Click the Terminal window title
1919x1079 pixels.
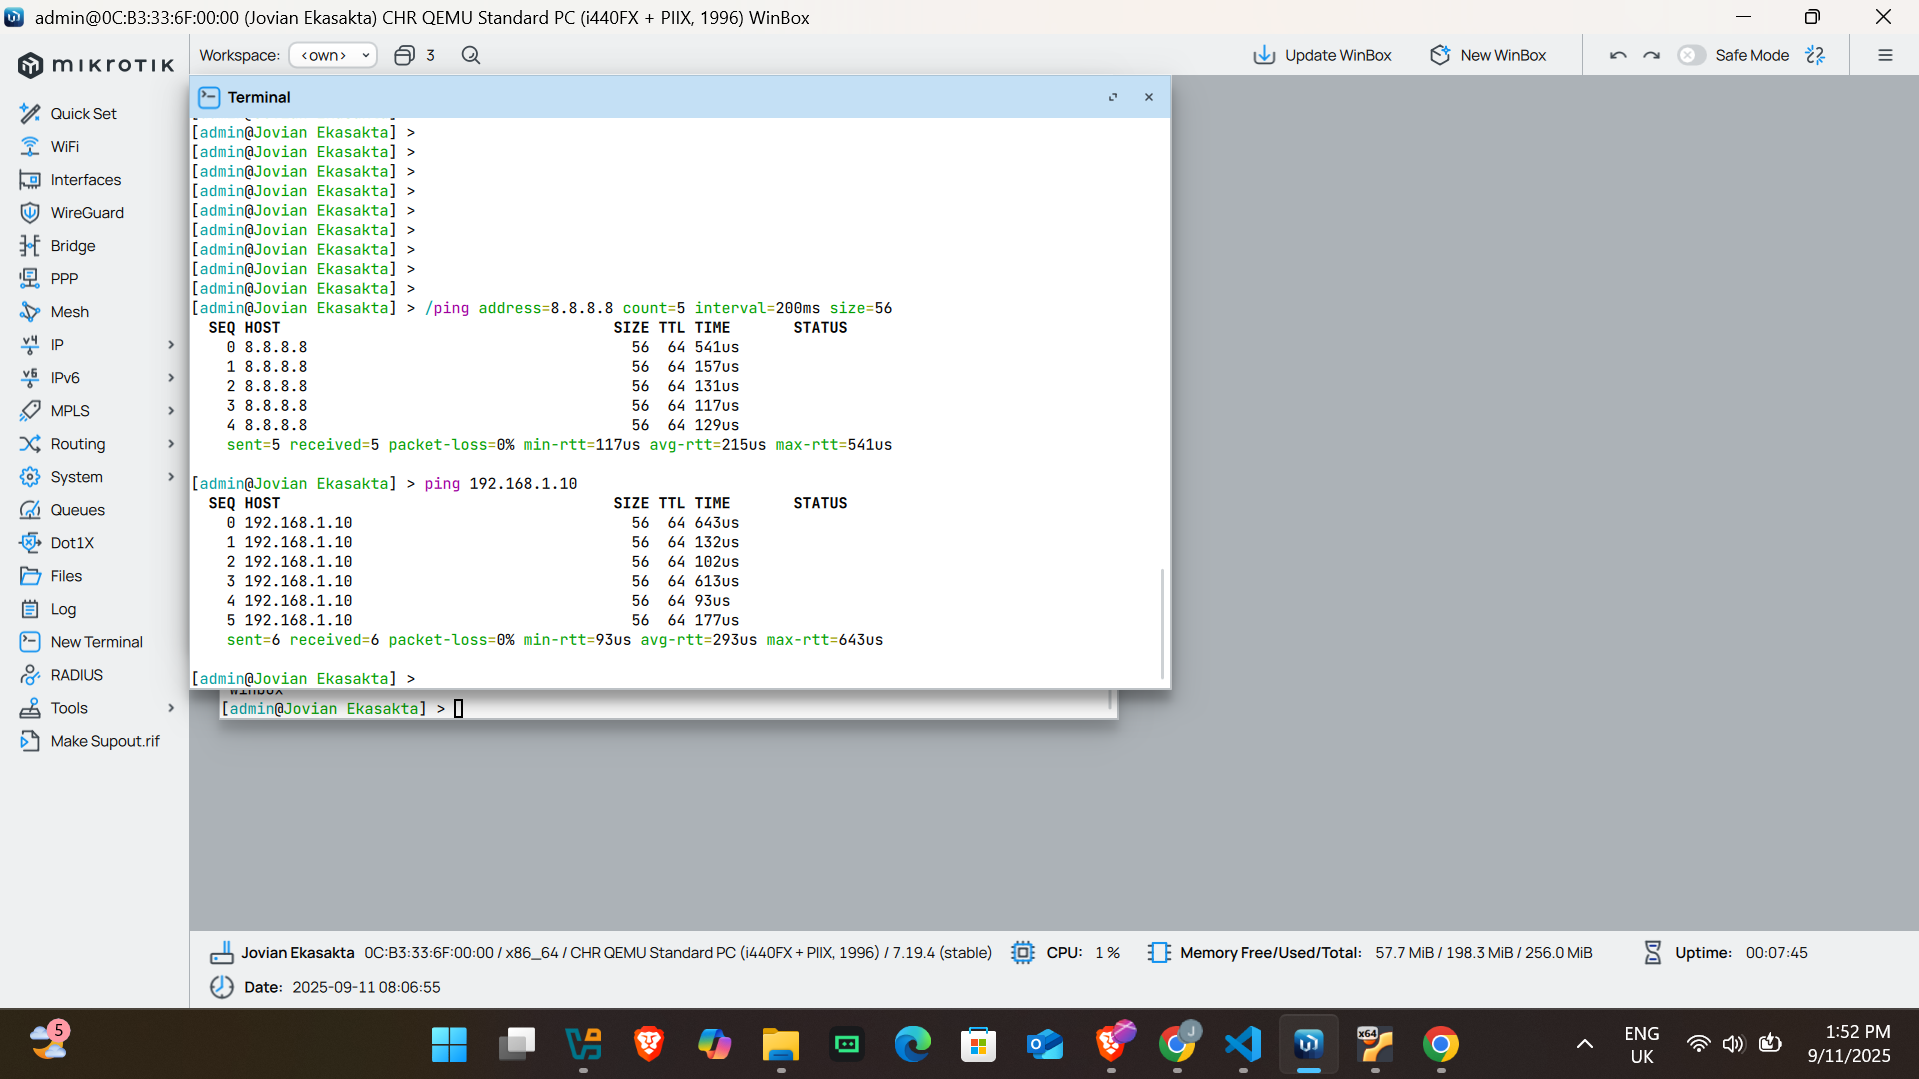point(259,97)
